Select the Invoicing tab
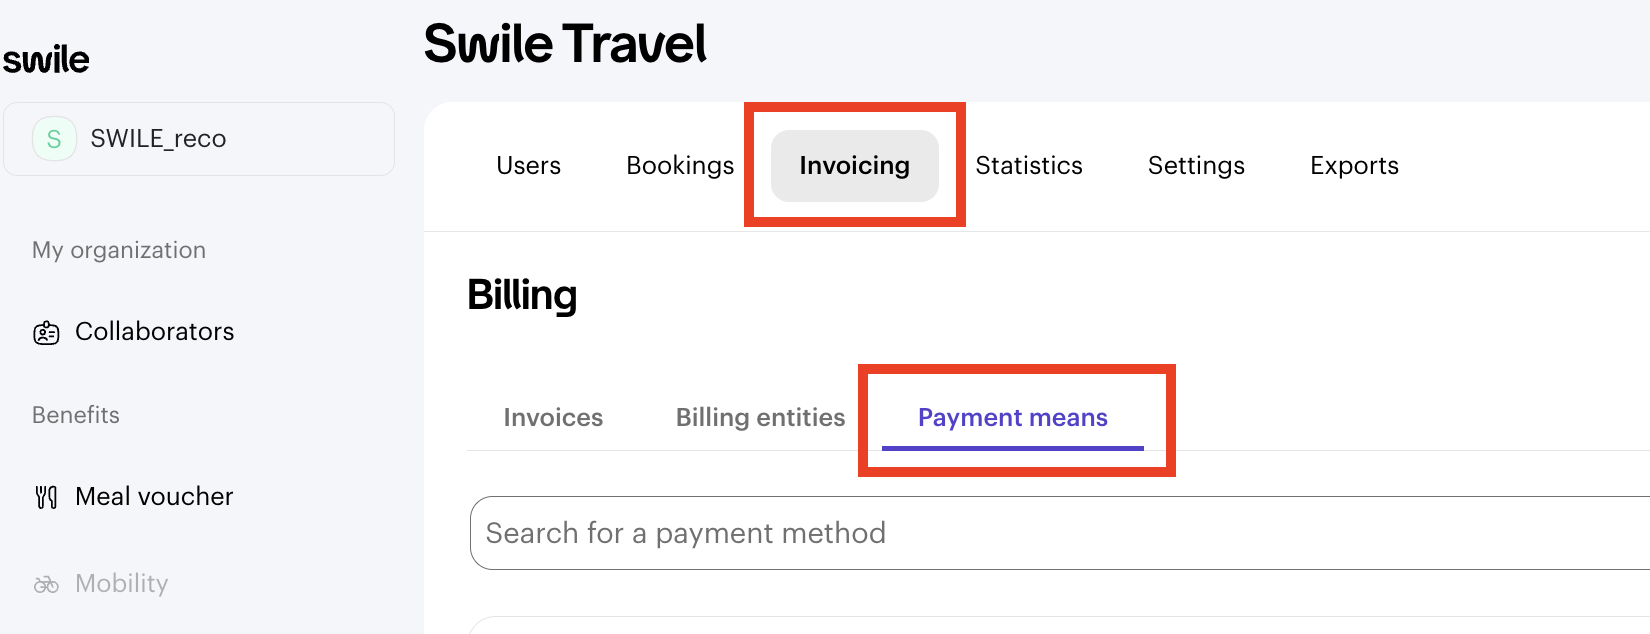This screenshot has height=634, width=1650. pyautogui.click(x=854, y=166)
